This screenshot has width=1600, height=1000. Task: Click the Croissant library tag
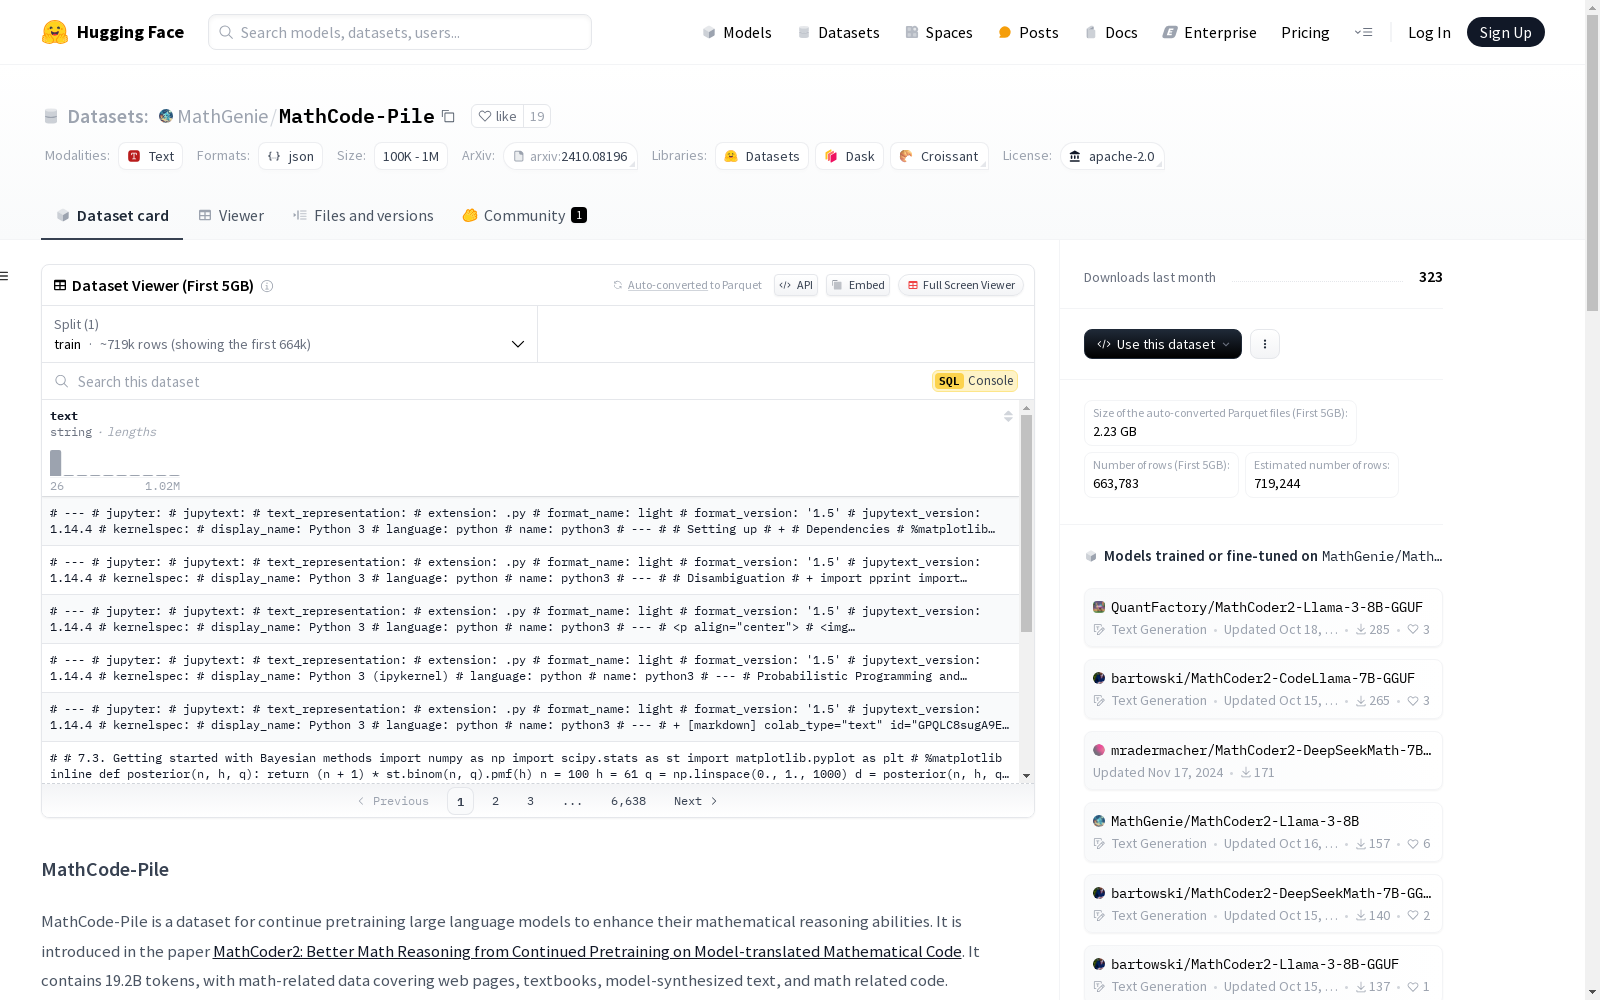[939, 156]
